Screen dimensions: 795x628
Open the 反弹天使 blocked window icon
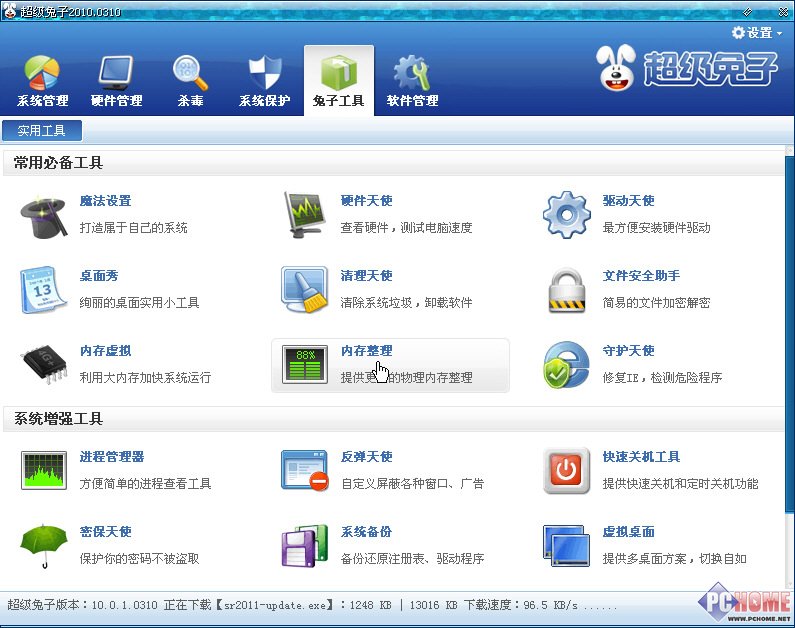305,470
